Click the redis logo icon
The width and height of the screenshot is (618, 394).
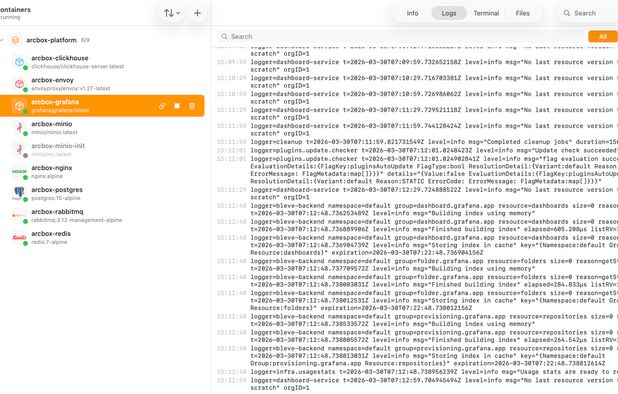[19, 237]
